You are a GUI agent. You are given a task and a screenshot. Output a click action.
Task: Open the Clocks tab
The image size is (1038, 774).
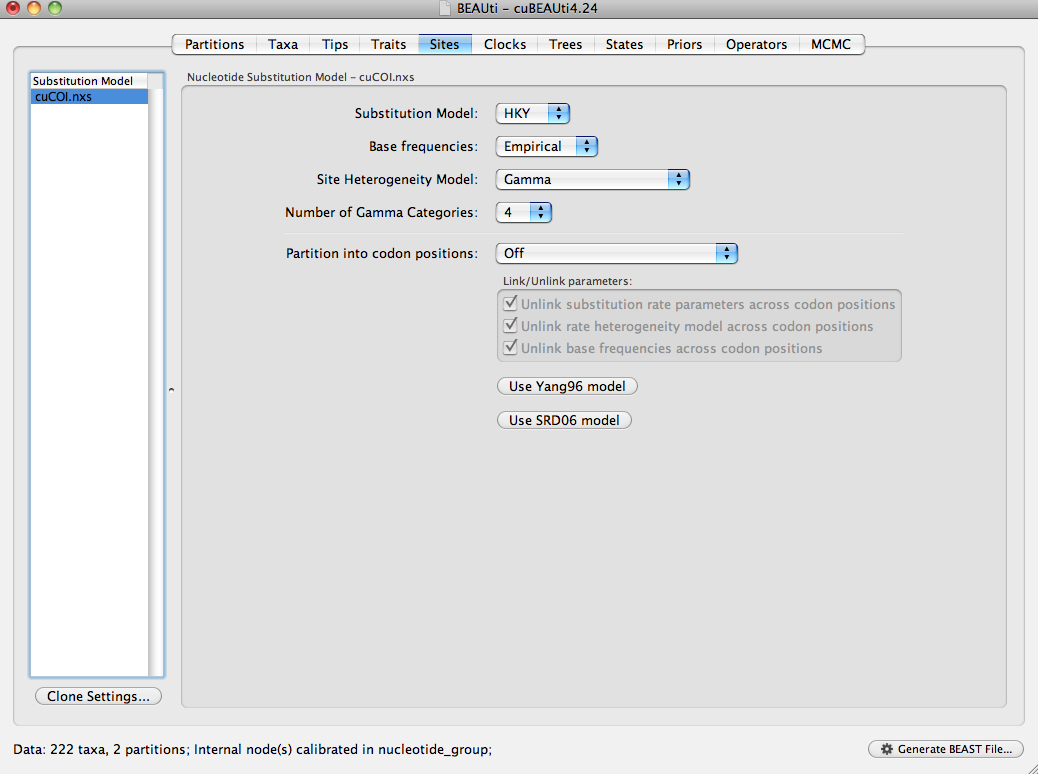[x=504, y=44]
